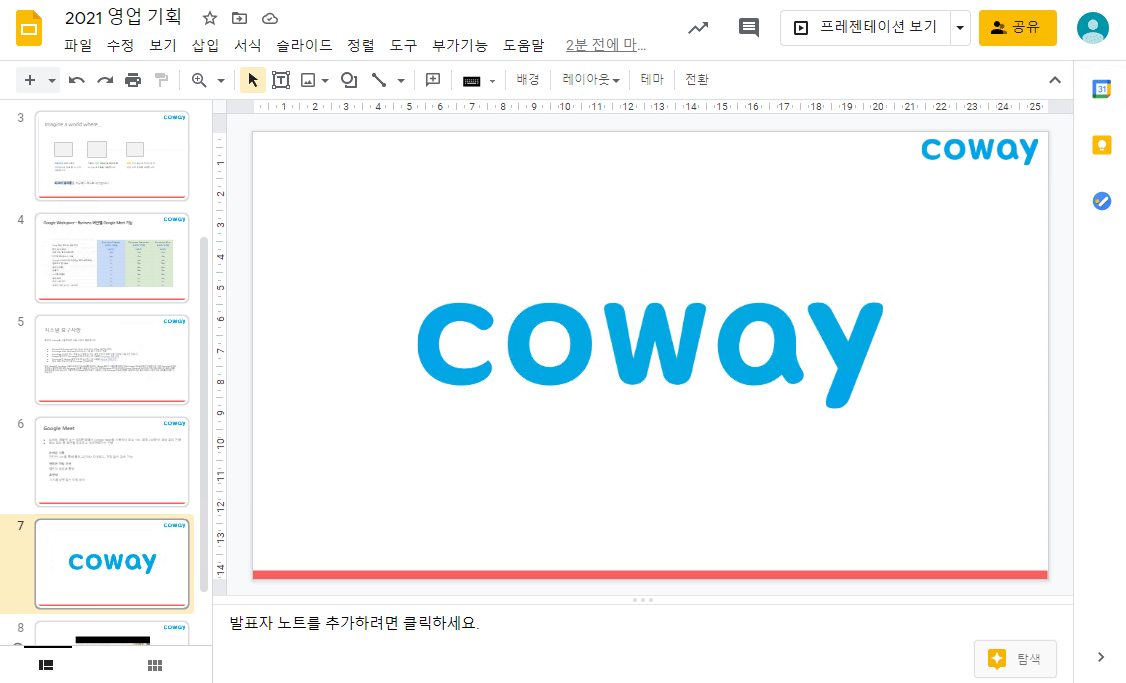
Task: Click the Google Slides home icon
Action: (29, 29)
